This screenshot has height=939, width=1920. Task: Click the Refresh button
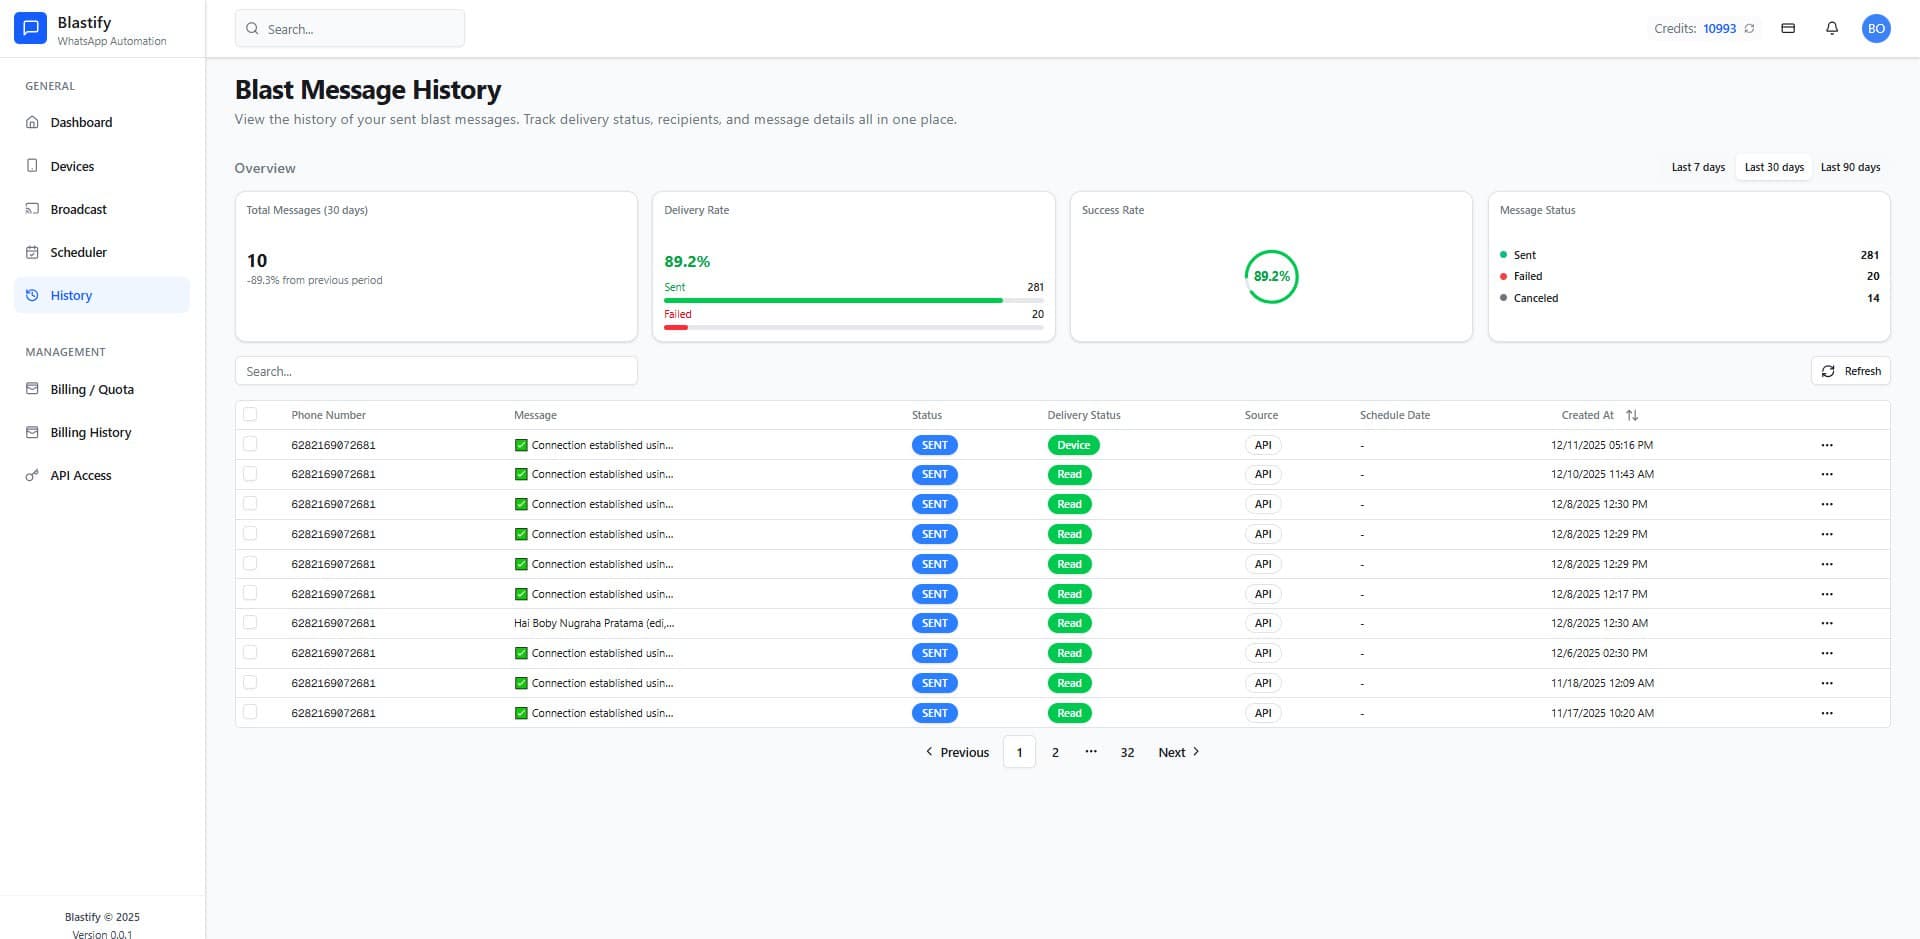coord(1850,371)
